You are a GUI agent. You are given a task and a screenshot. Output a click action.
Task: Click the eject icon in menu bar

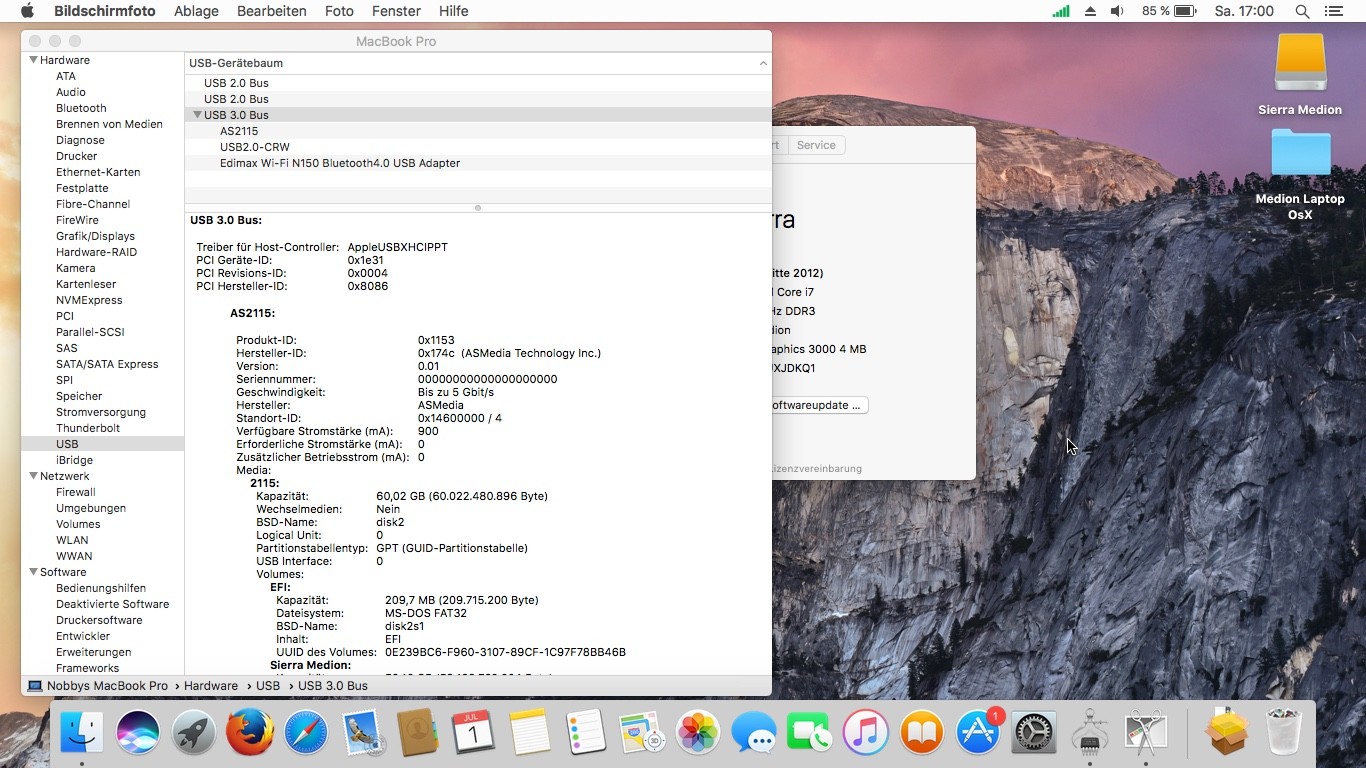tap(1090, 11)
